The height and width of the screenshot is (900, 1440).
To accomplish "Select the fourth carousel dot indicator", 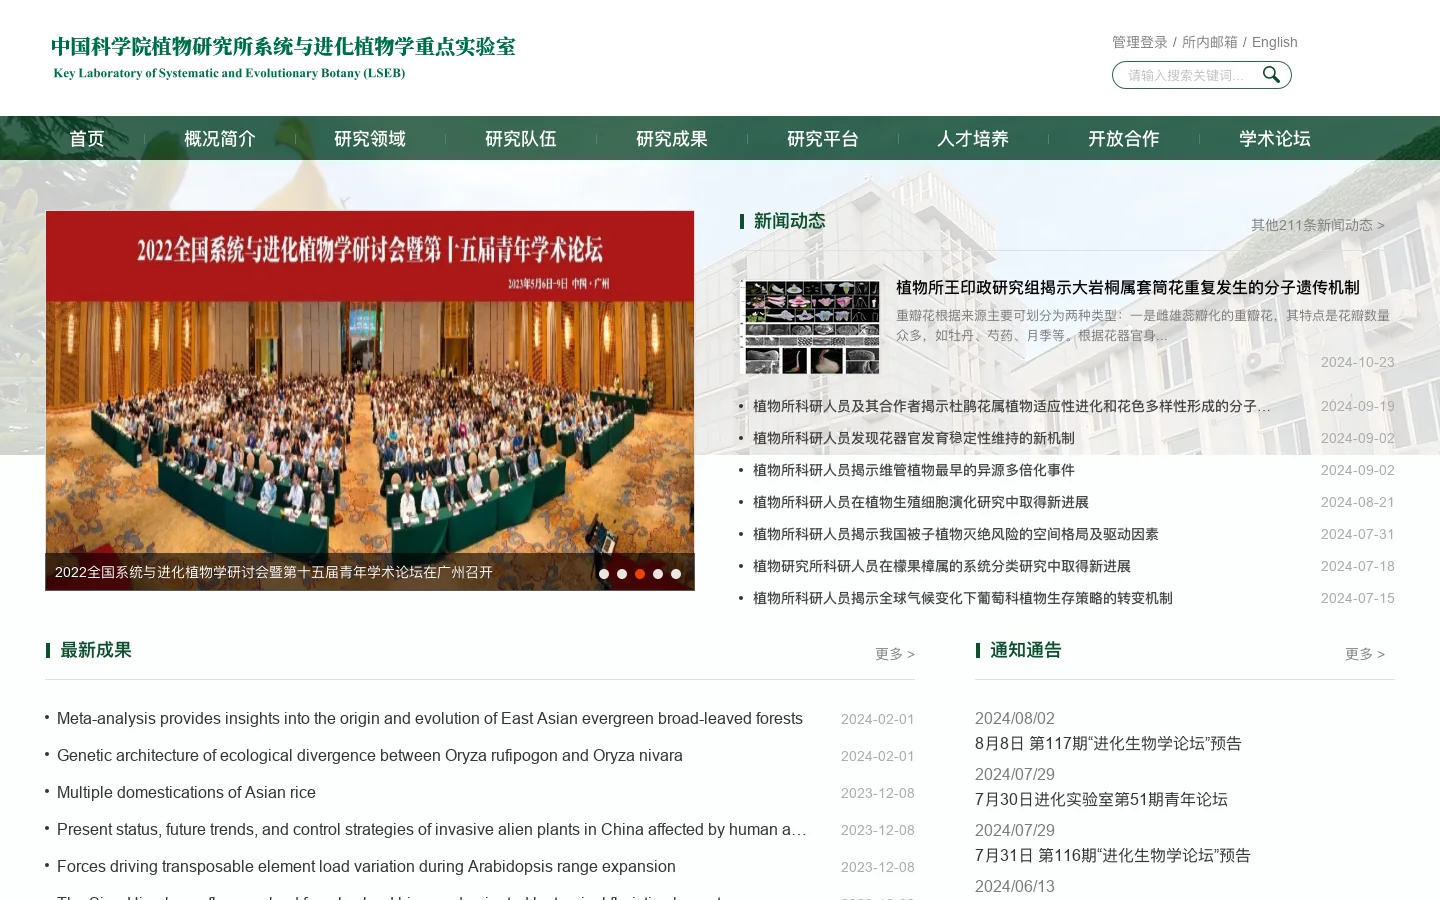I will 658,574.
